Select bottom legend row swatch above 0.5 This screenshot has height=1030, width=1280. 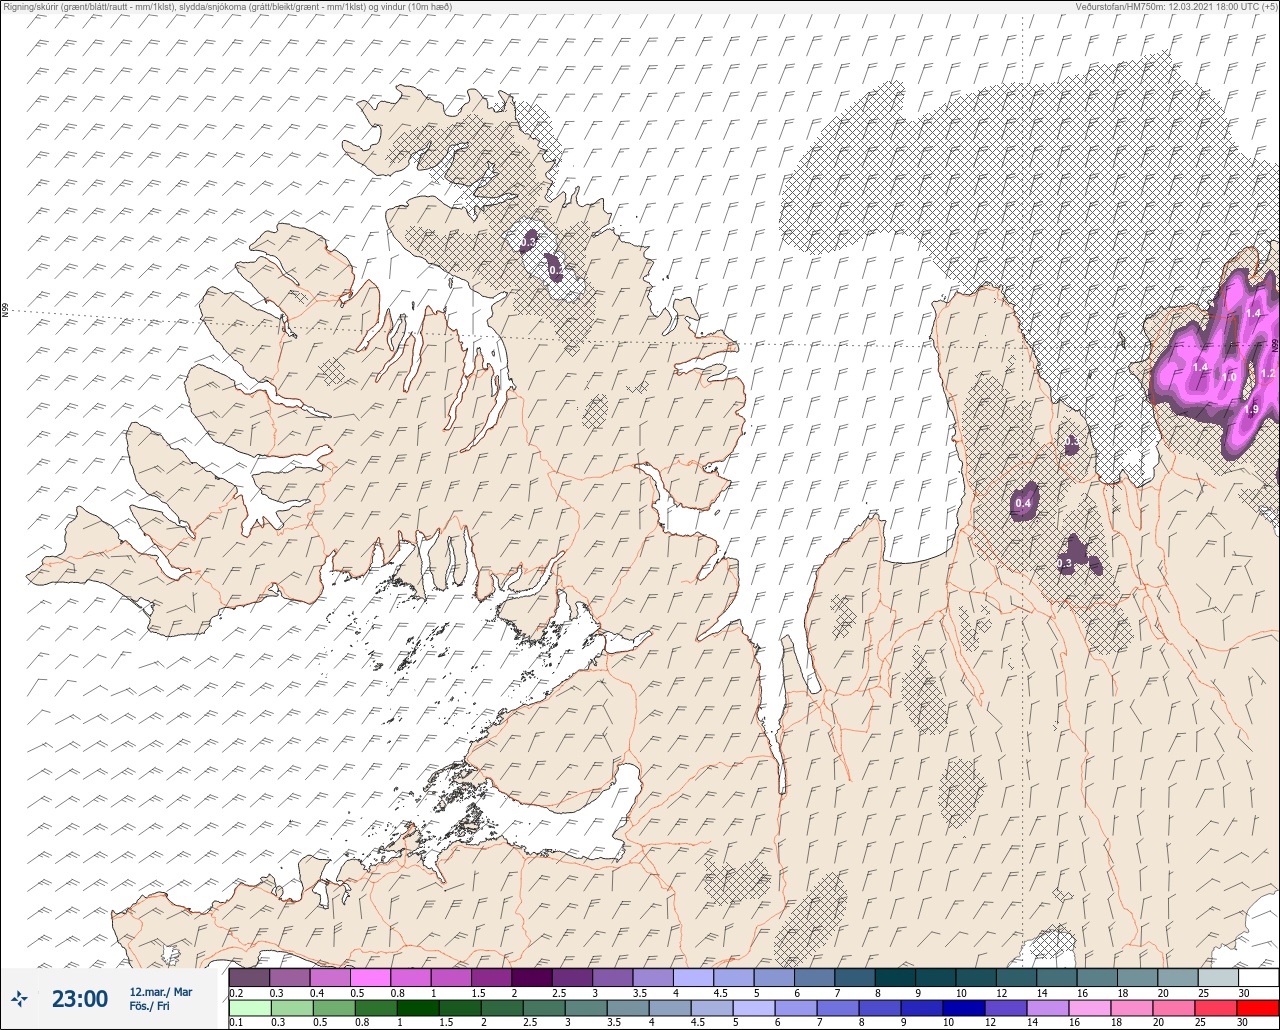pyautogui.click(x=333, y=1007)
